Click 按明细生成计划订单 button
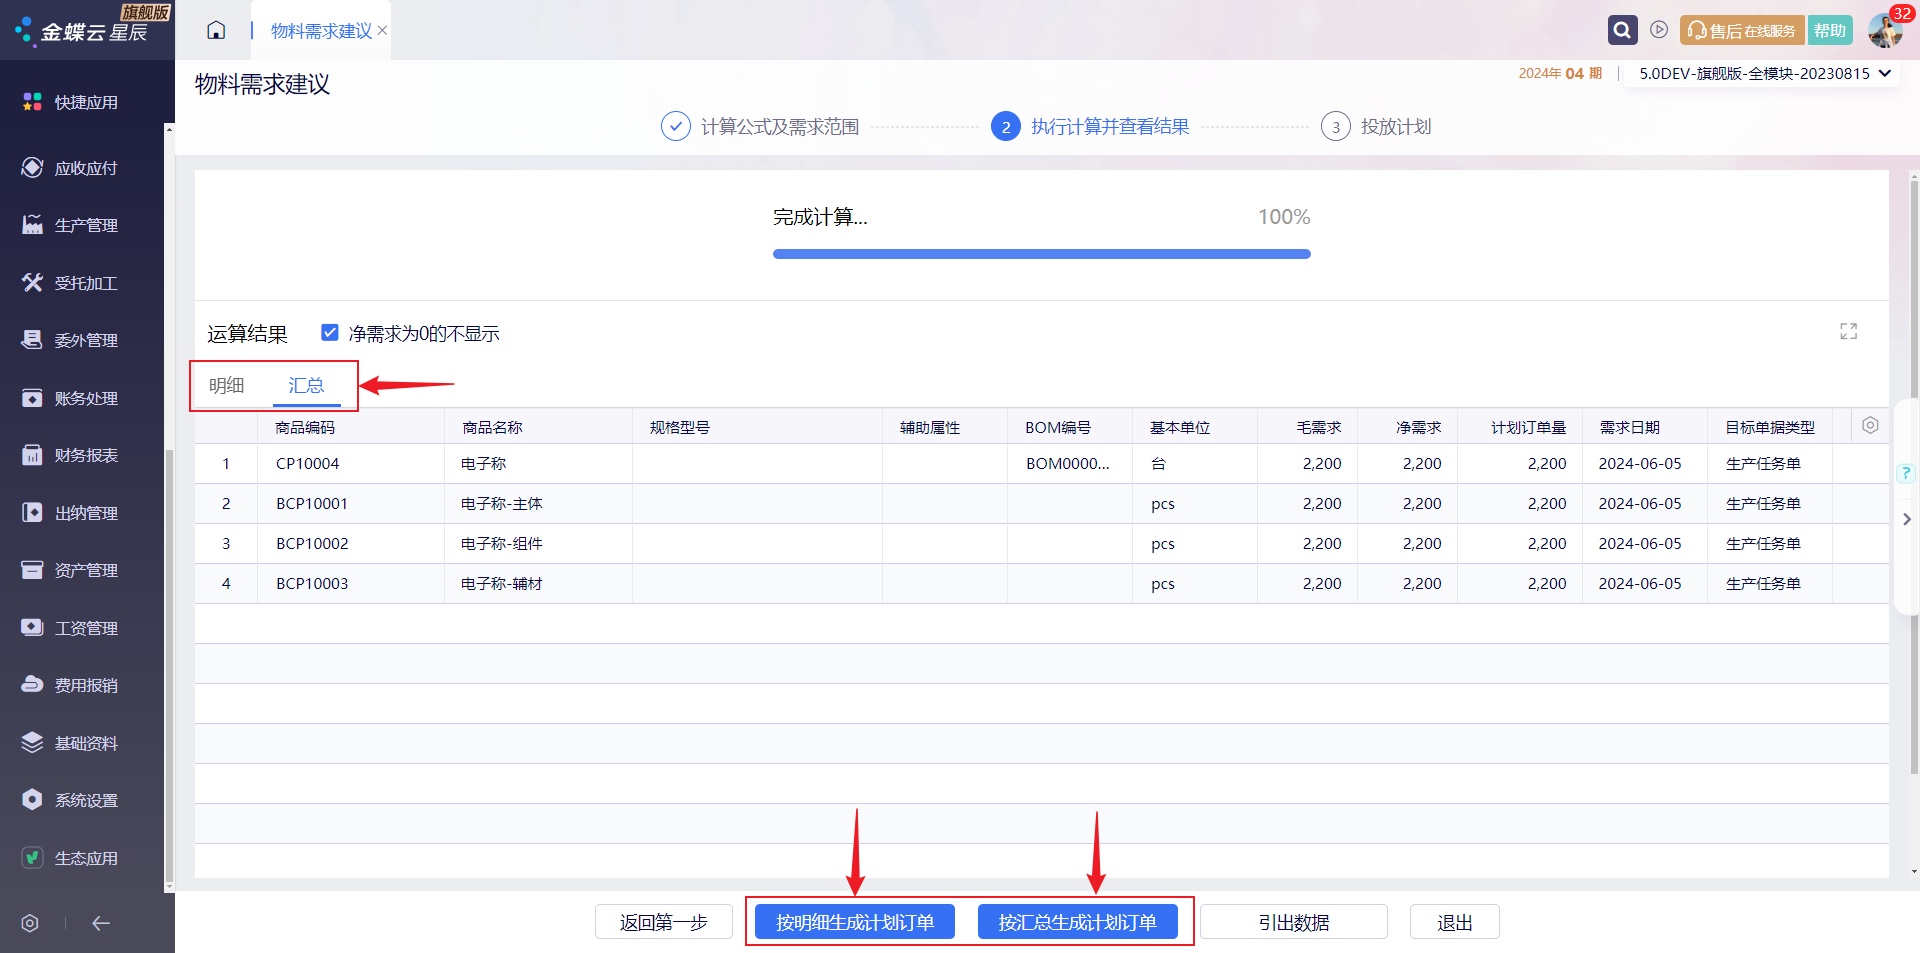 pos(855,922)
